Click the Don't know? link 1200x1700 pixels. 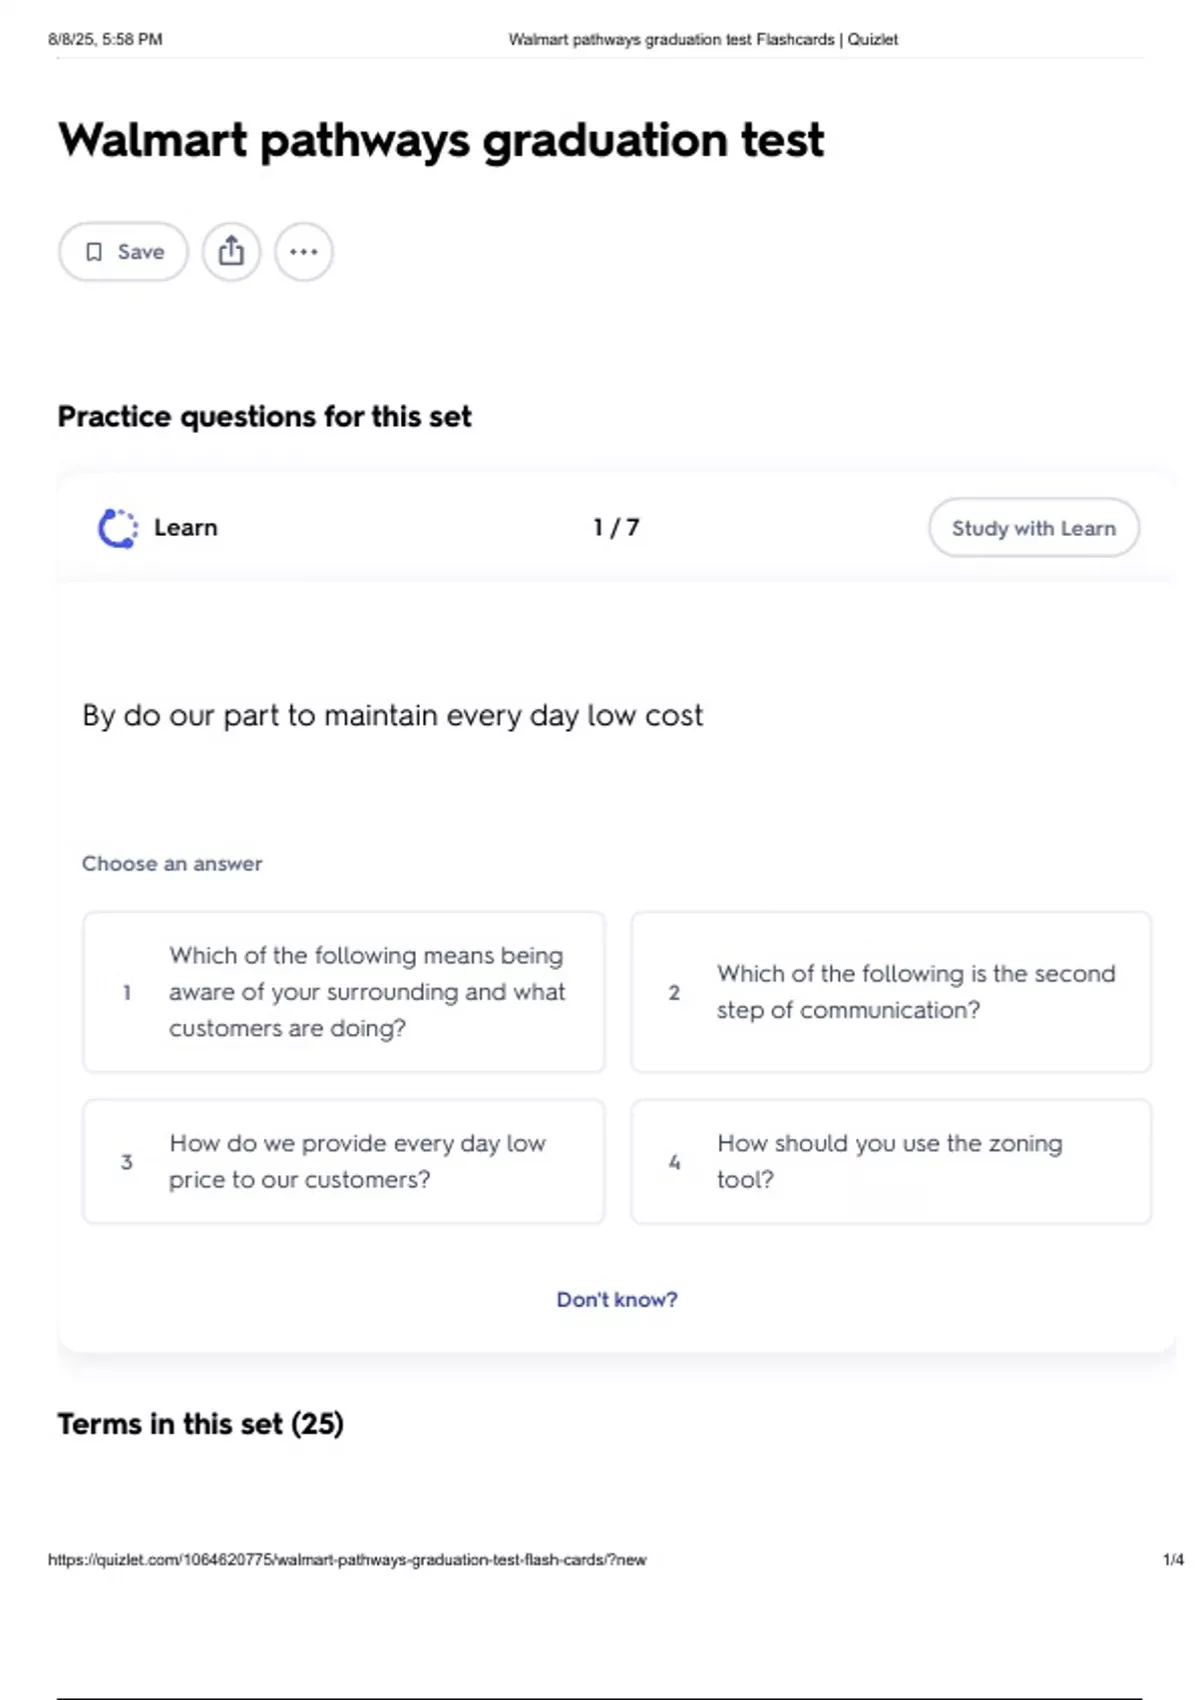pos(616,1299)
